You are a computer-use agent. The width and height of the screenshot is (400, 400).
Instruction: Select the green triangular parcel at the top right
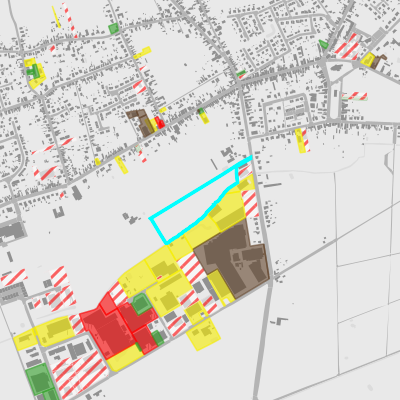323,44
